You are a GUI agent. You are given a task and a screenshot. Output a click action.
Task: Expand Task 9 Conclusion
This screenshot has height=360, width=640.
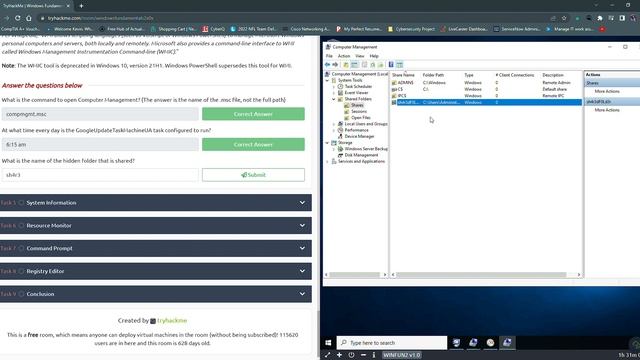(156, 294)
